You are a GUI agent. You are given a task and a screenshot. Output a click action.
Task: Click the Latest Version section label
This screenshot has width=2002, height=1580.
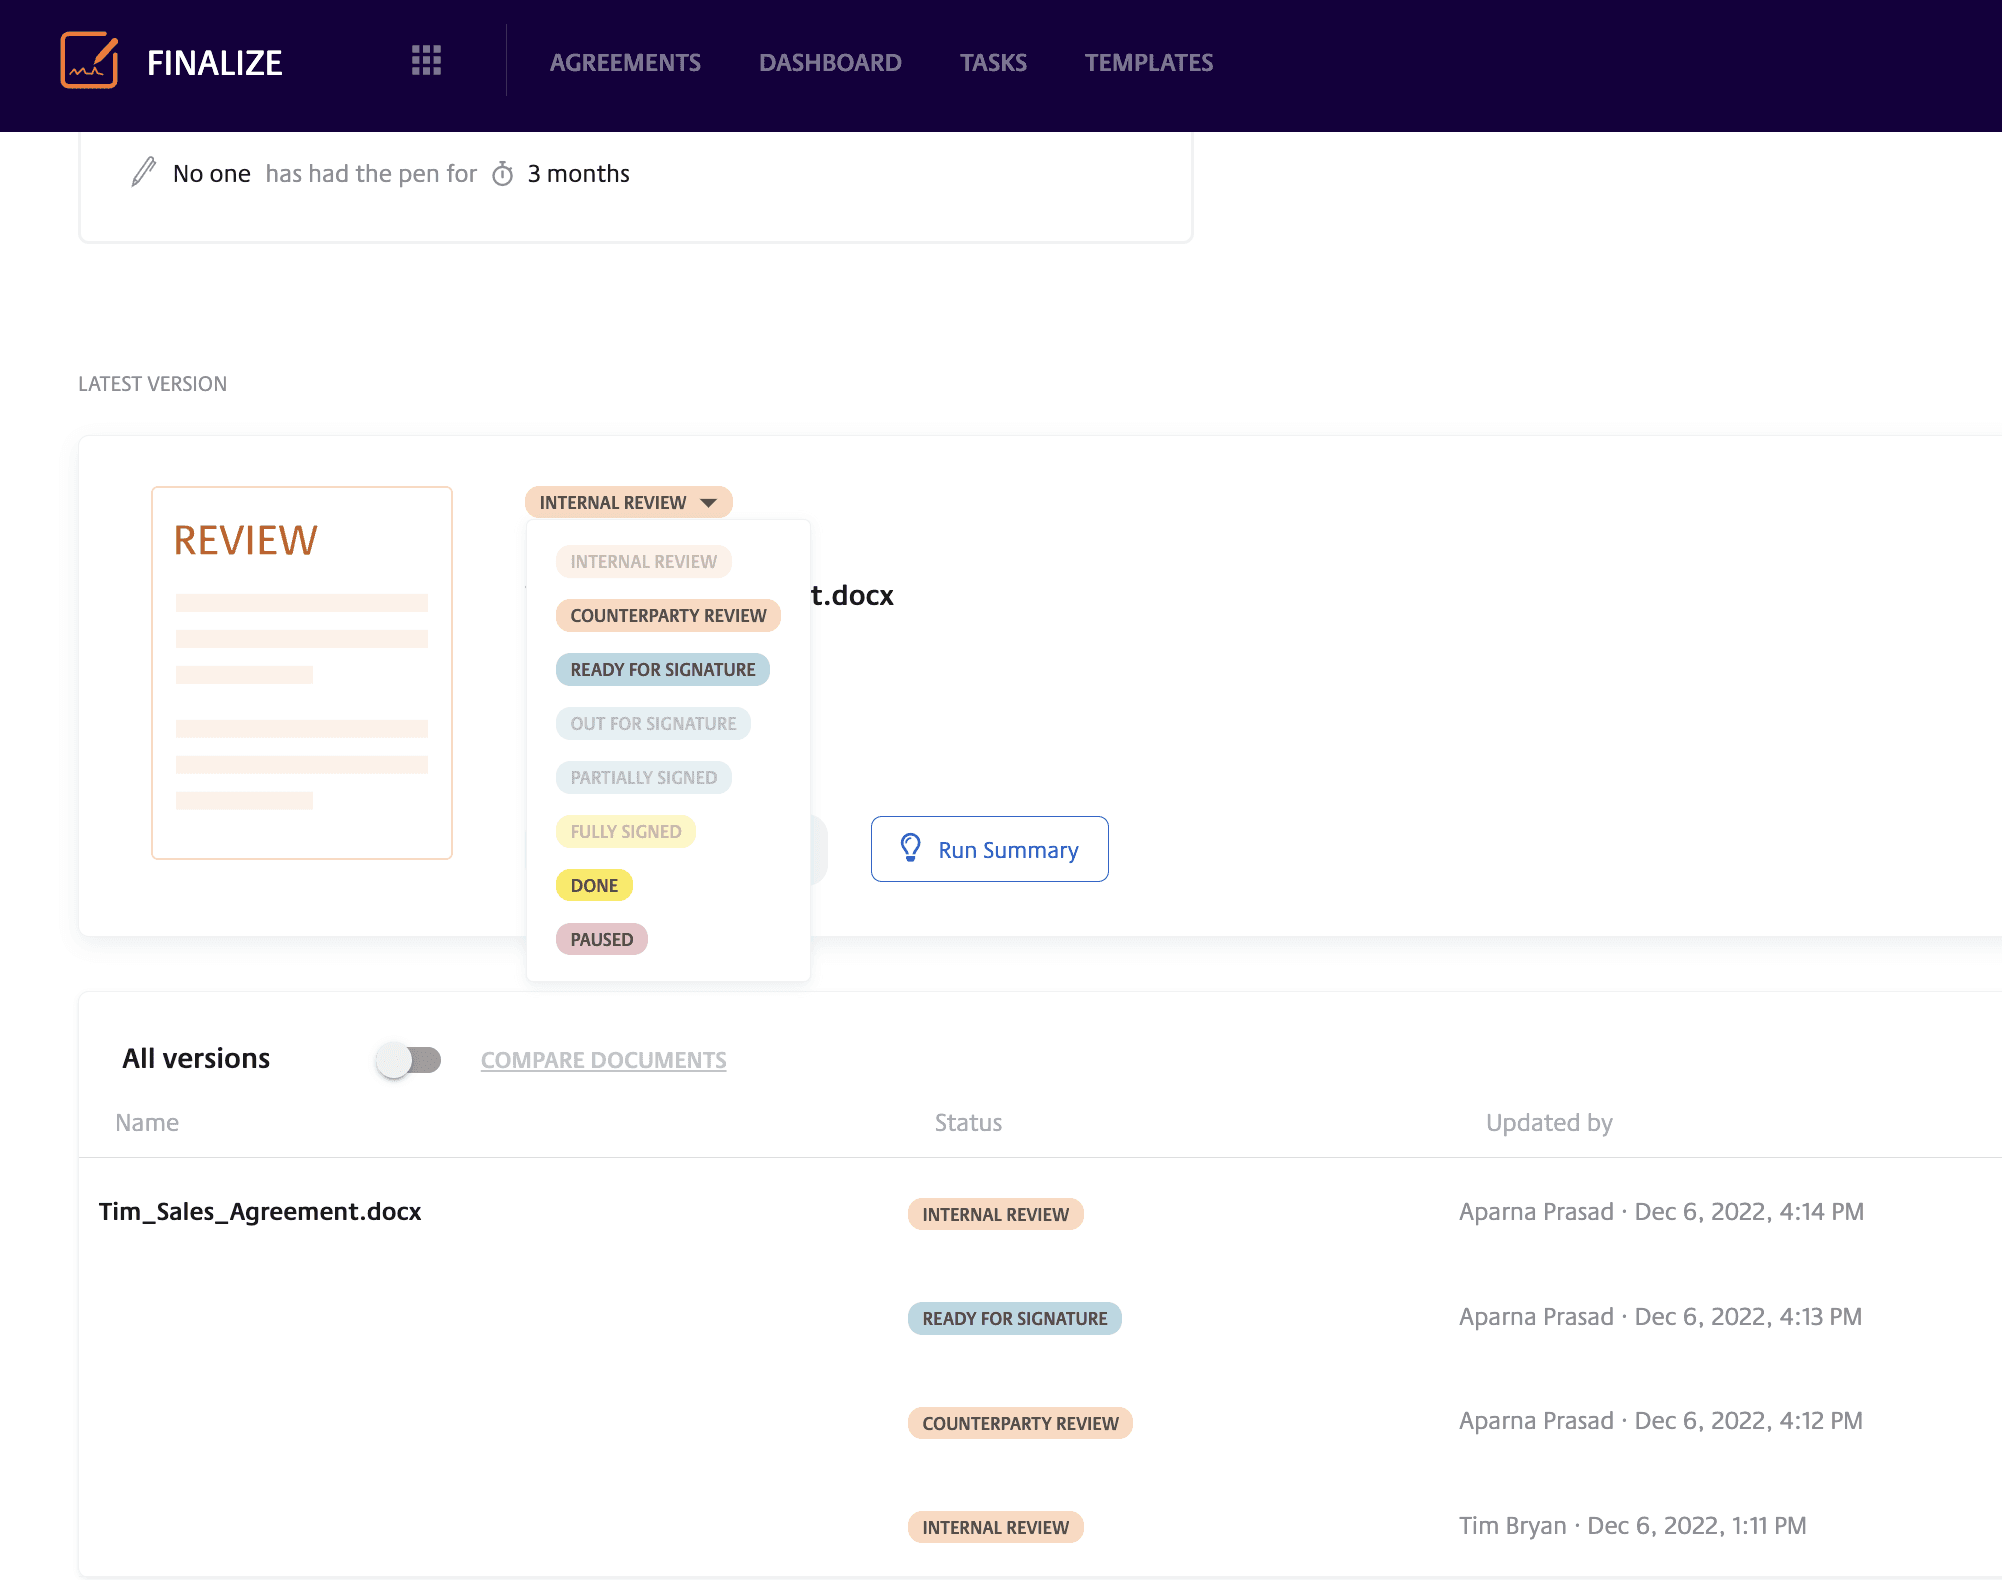point(153,384)
